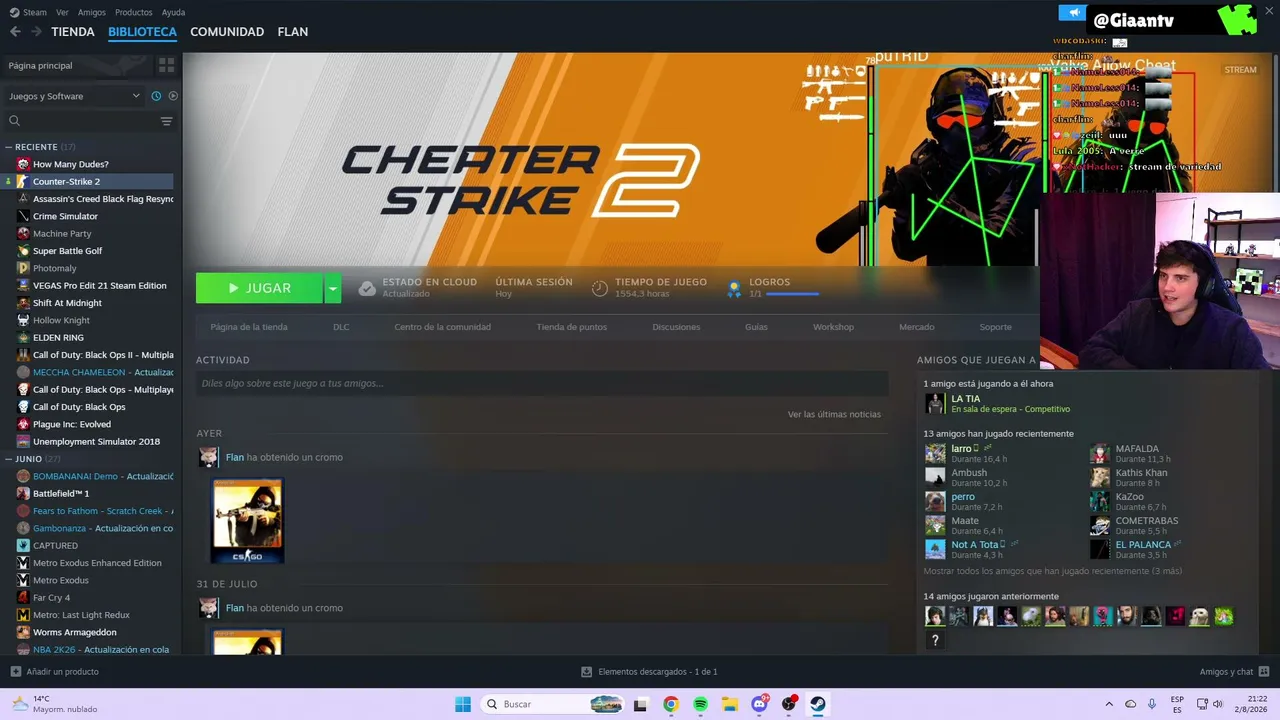
Task: Open the Amigos menu
Action: click(92, 12)
